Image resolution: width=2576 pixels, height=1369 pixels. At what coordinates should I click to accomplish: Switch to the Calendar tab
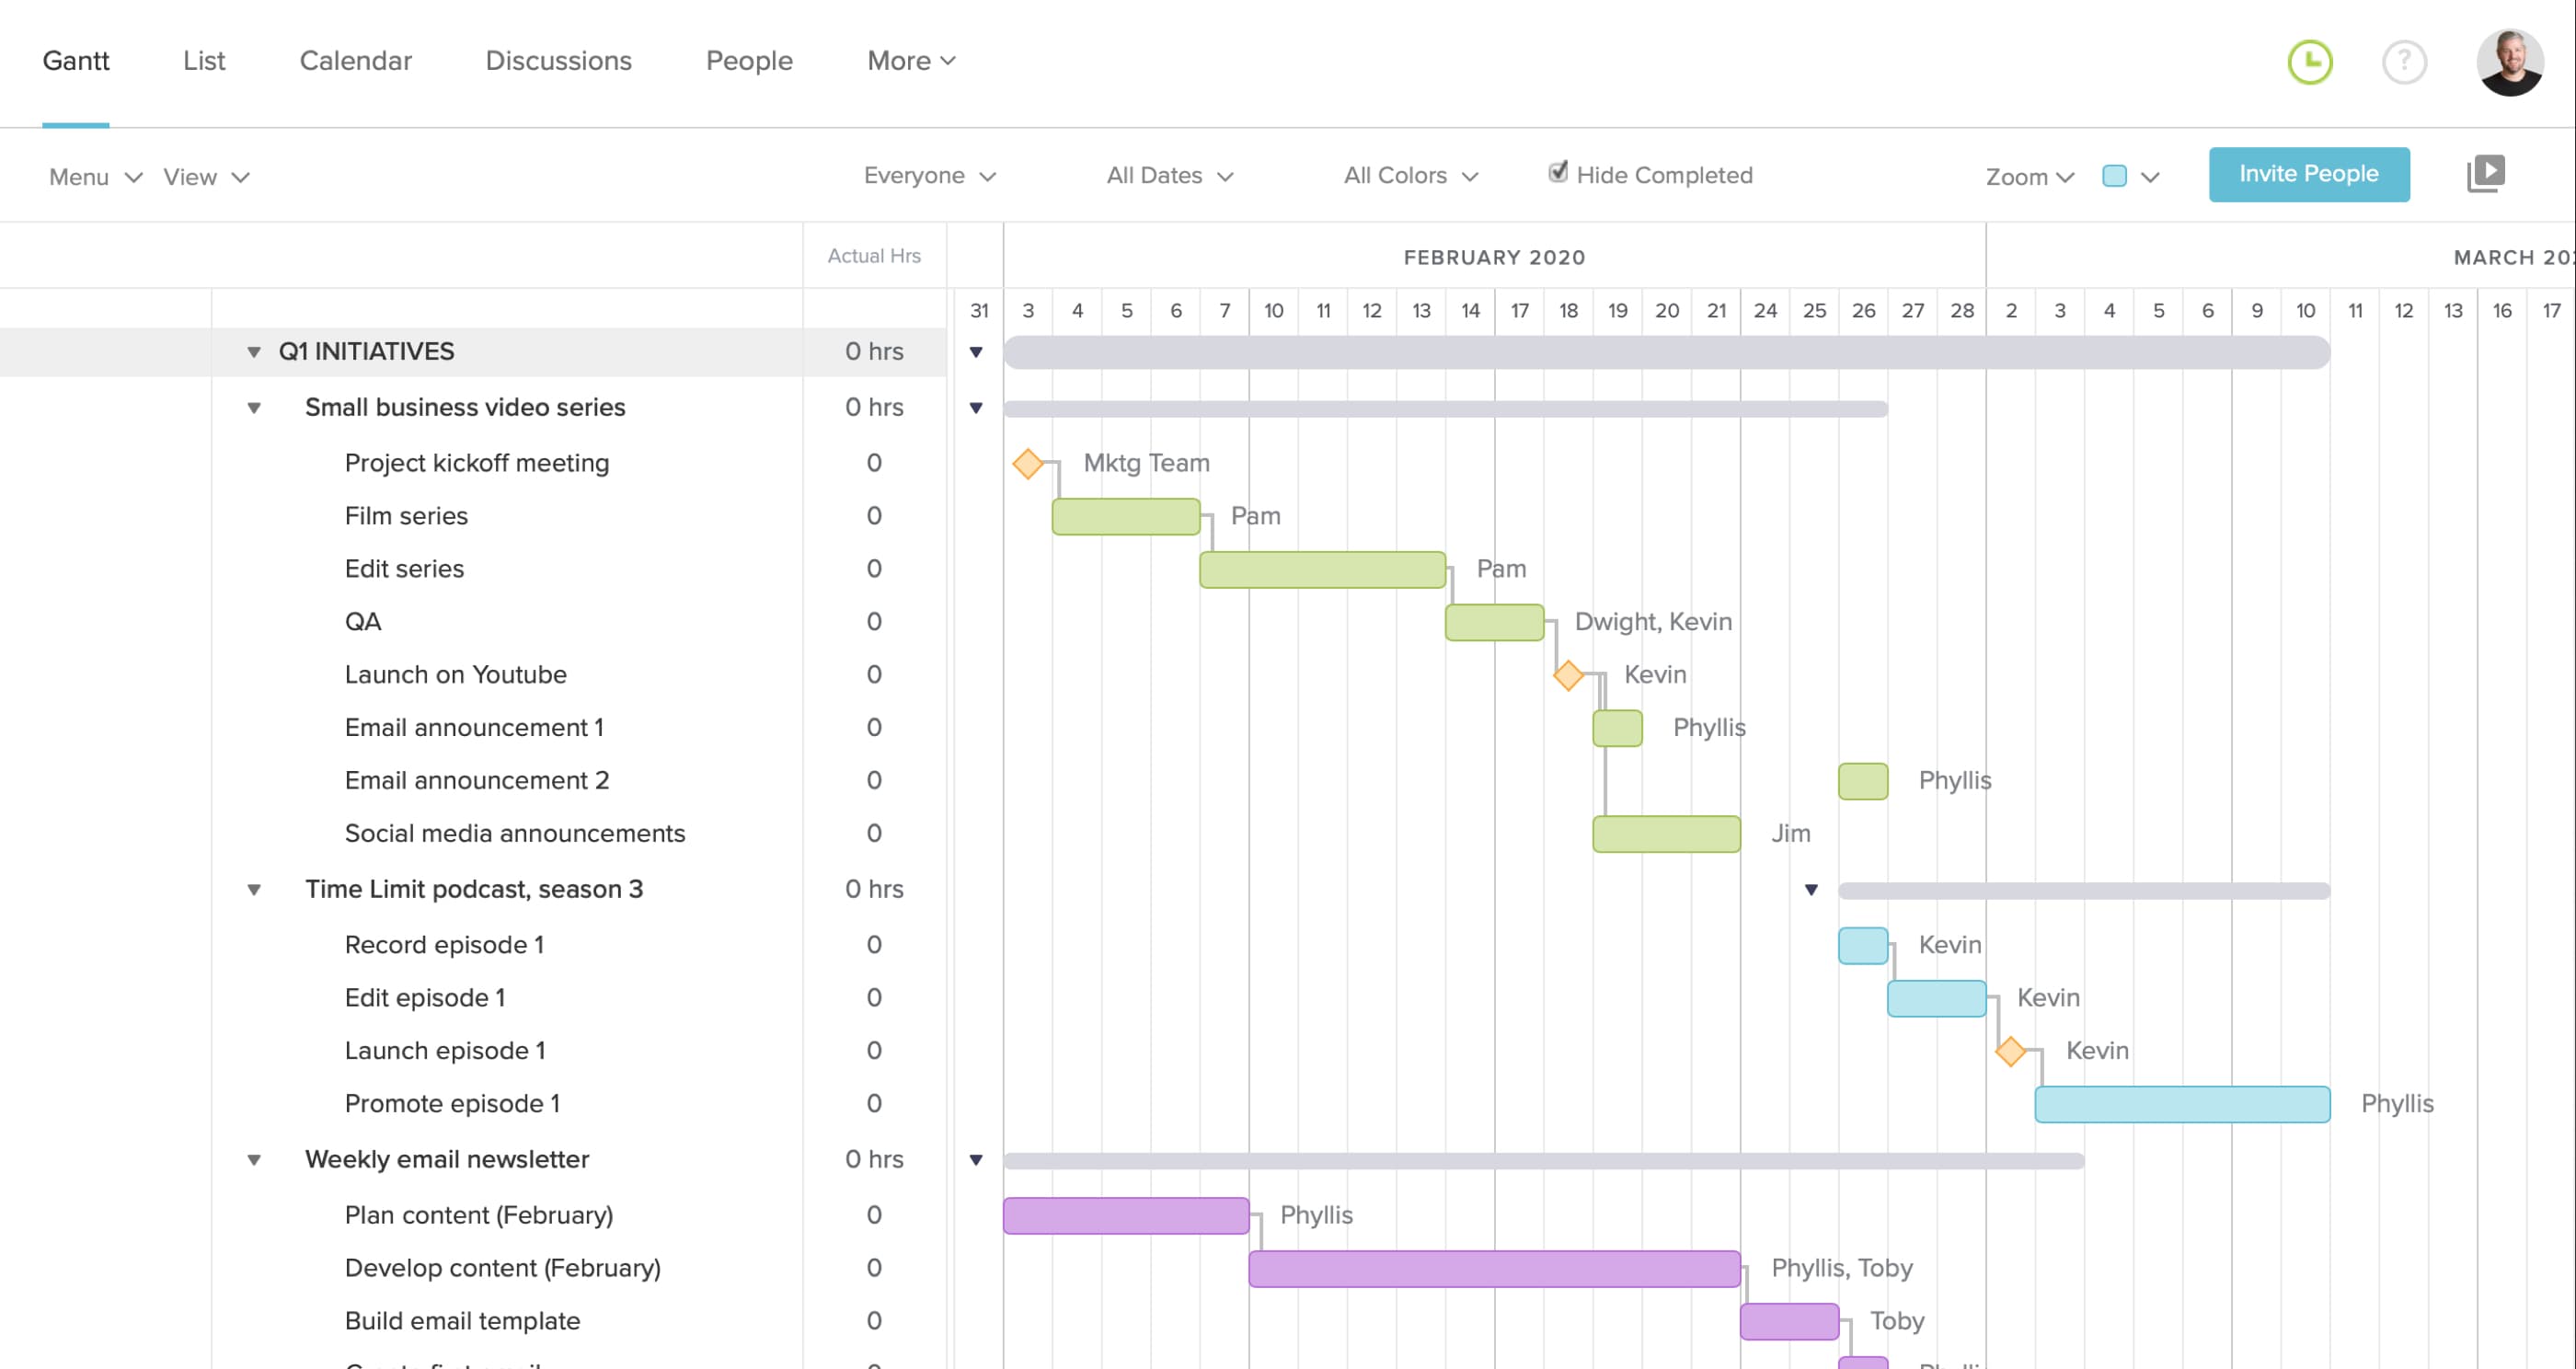(x=356, y=60)
